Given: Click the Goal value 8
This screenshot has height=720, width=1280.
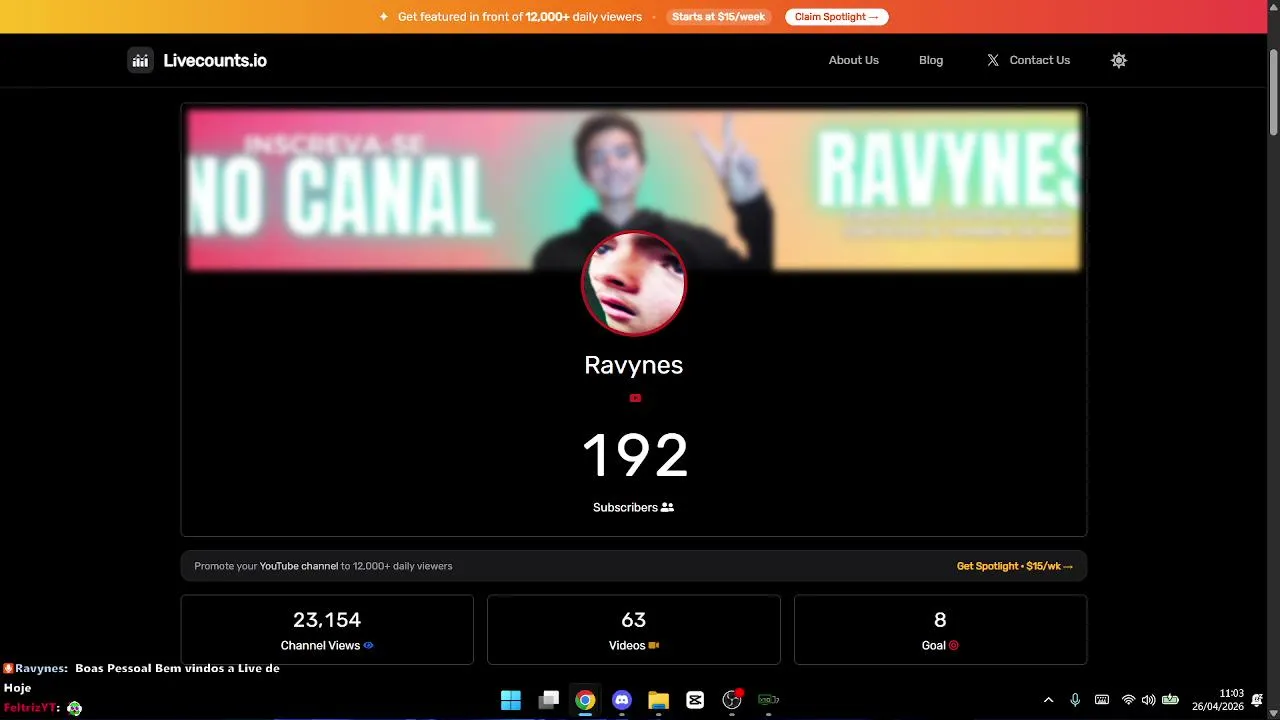Looking at the screenshot, I should (x=940, y=620).
